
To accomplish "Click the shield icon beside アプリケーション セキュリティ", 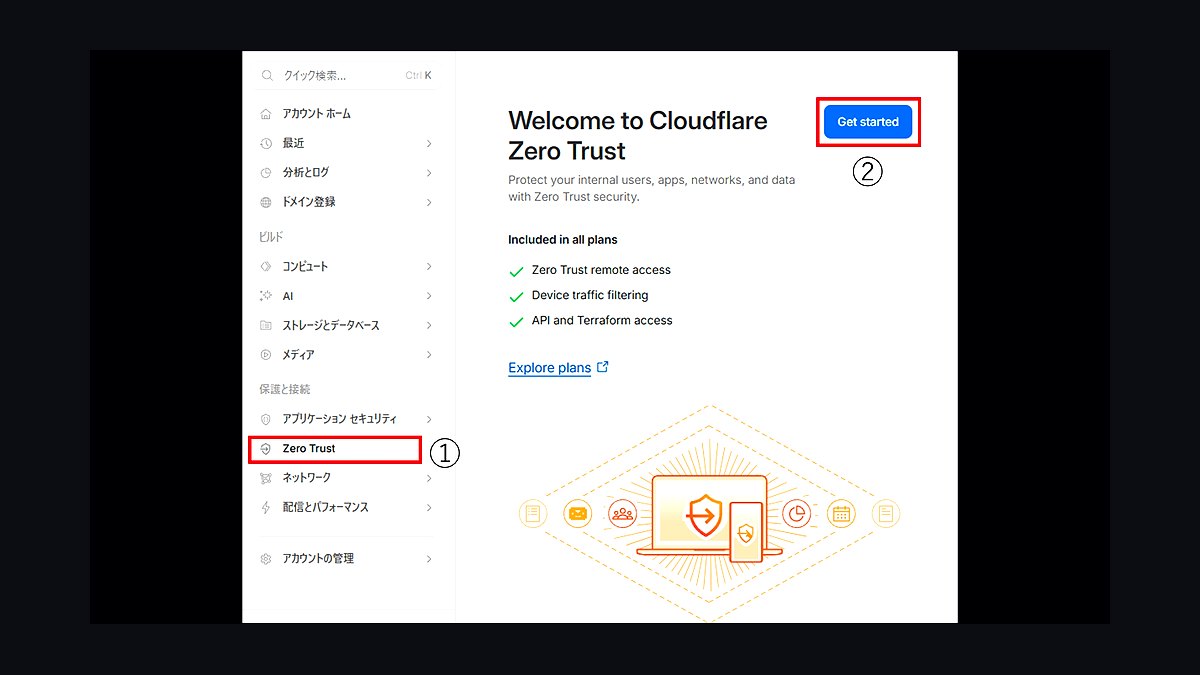I will pyautogui.click(x=265, y=419).
